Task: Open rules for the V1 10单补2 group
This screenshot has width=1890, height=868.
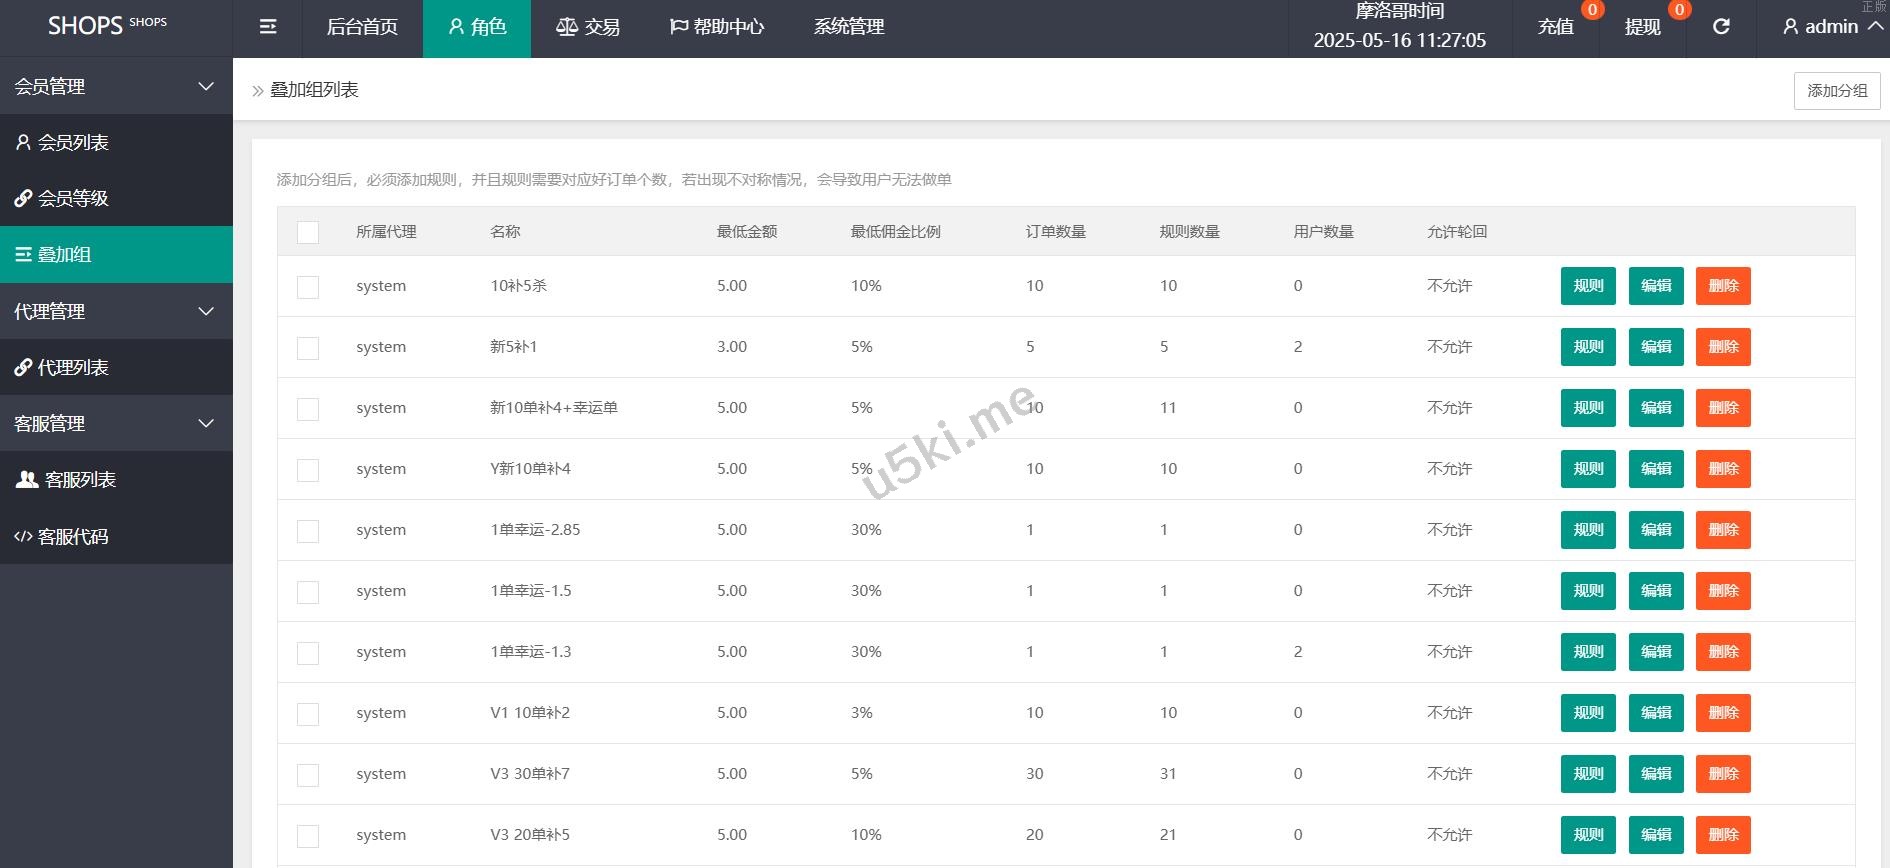Action: 1588,713
